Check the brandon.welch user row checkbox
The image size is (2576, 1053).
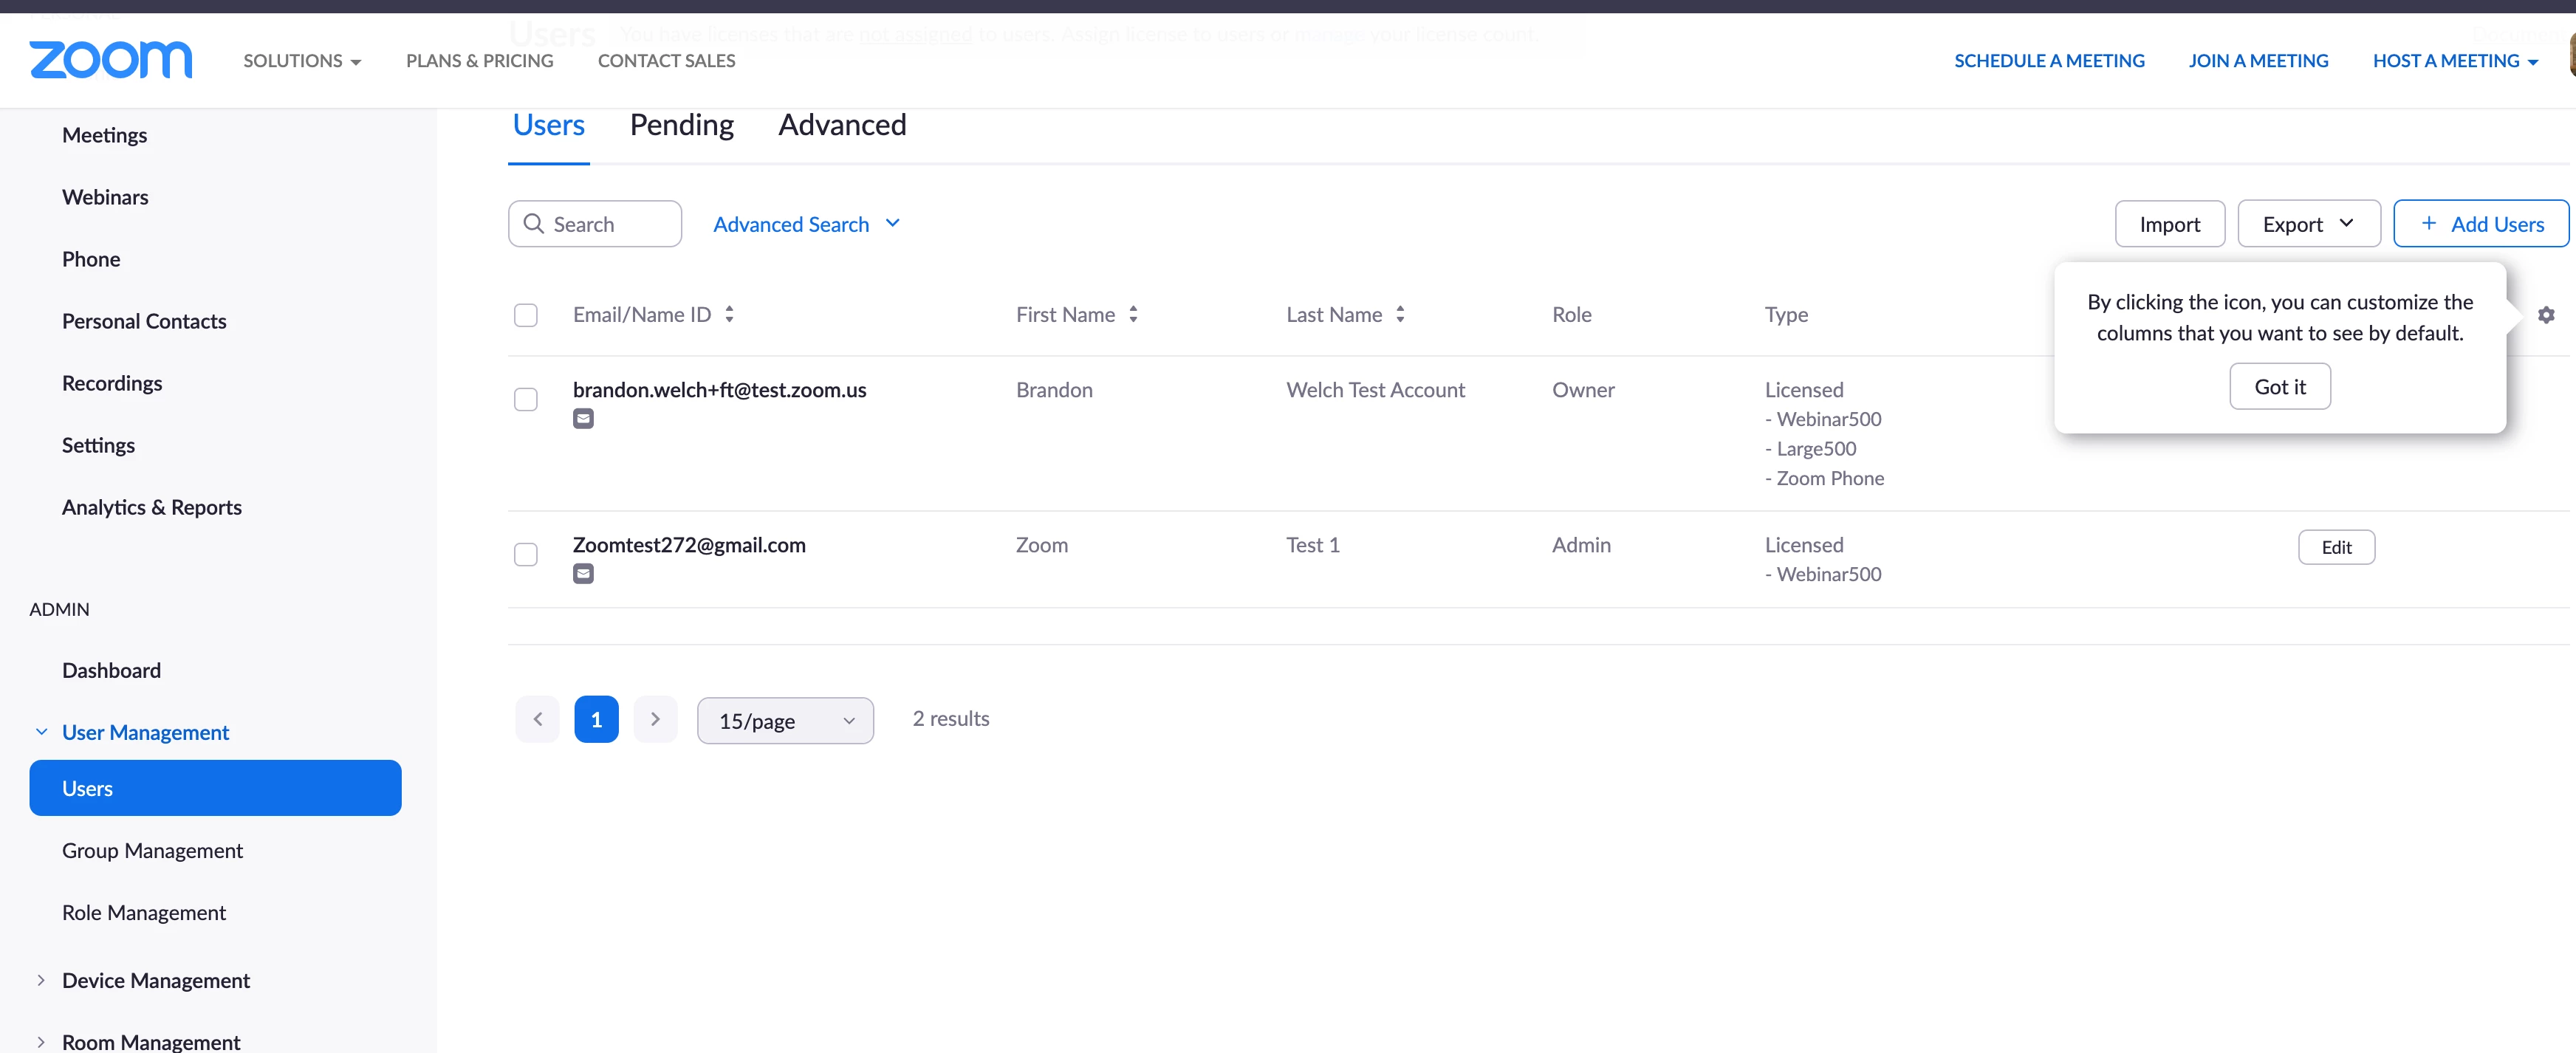(526, 399)
